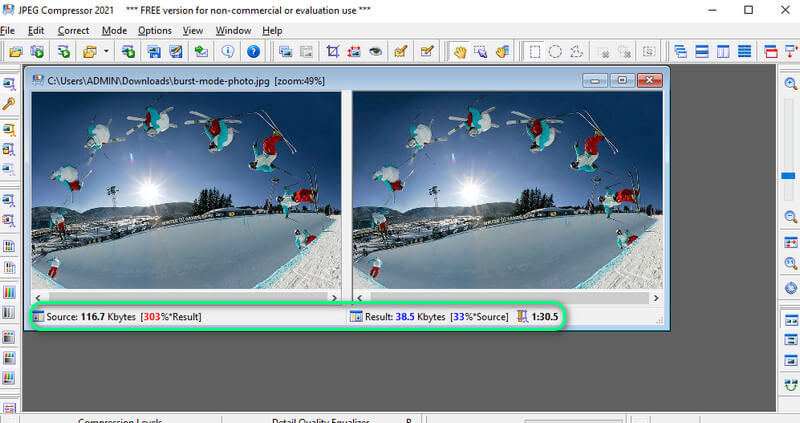The image size is (800, 423).
Task: Open the Mode menu
Action: [x=114, y=31]
